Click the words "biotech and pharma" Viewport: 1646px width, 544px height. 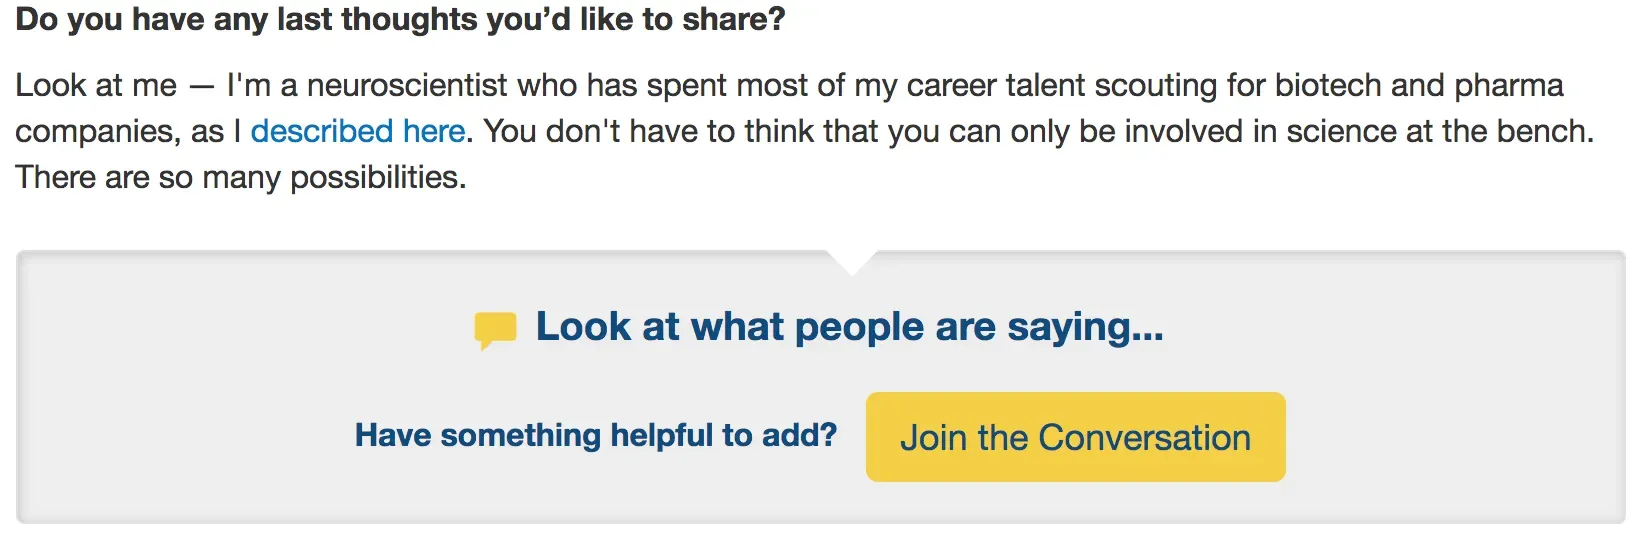coord(1419,85)
